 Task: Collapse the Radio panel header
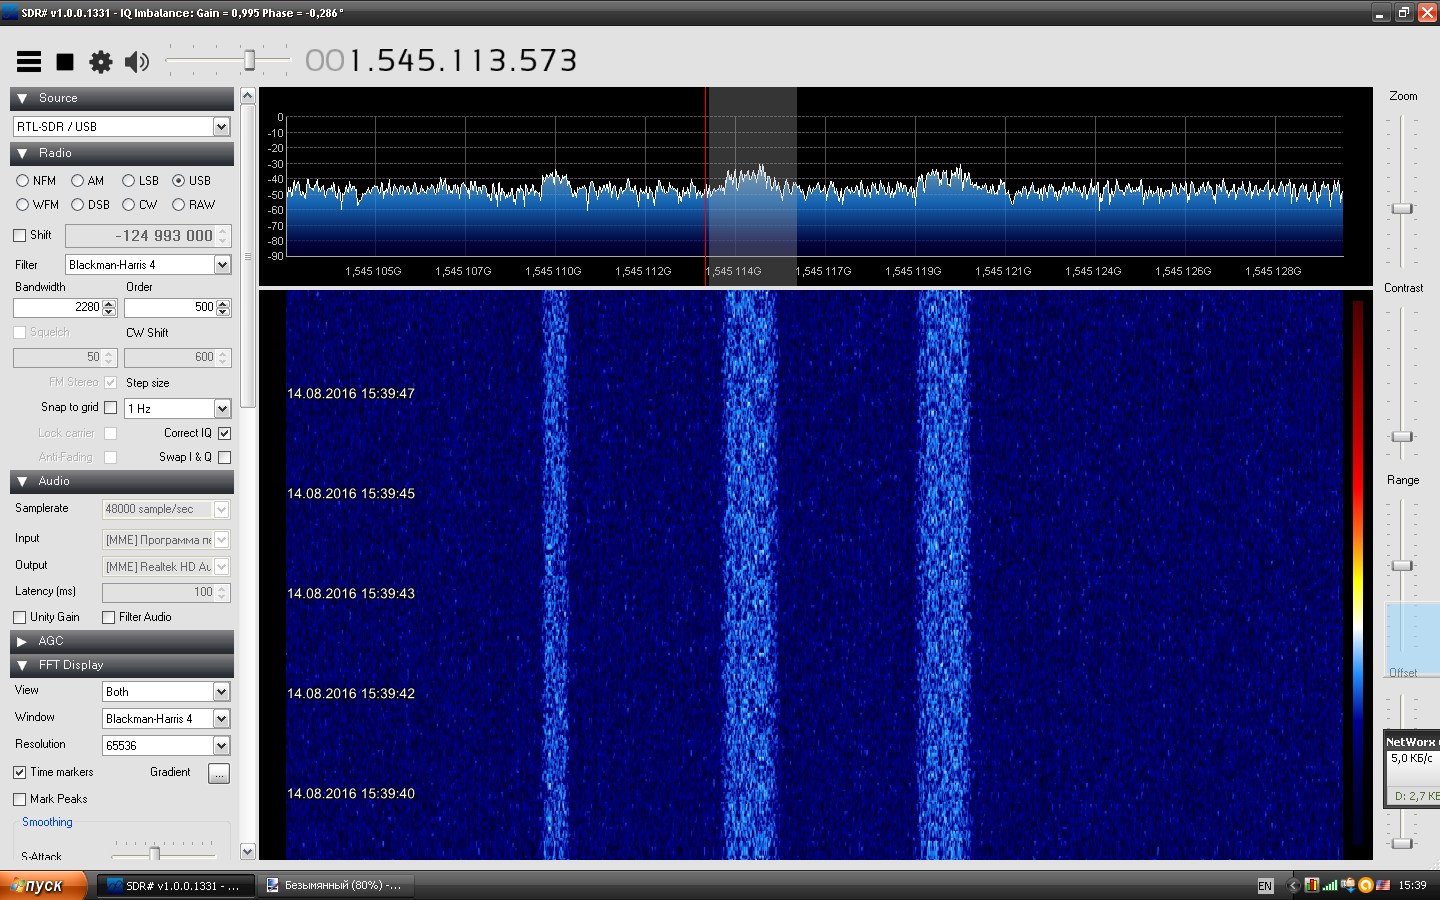[x=122, y=153]
